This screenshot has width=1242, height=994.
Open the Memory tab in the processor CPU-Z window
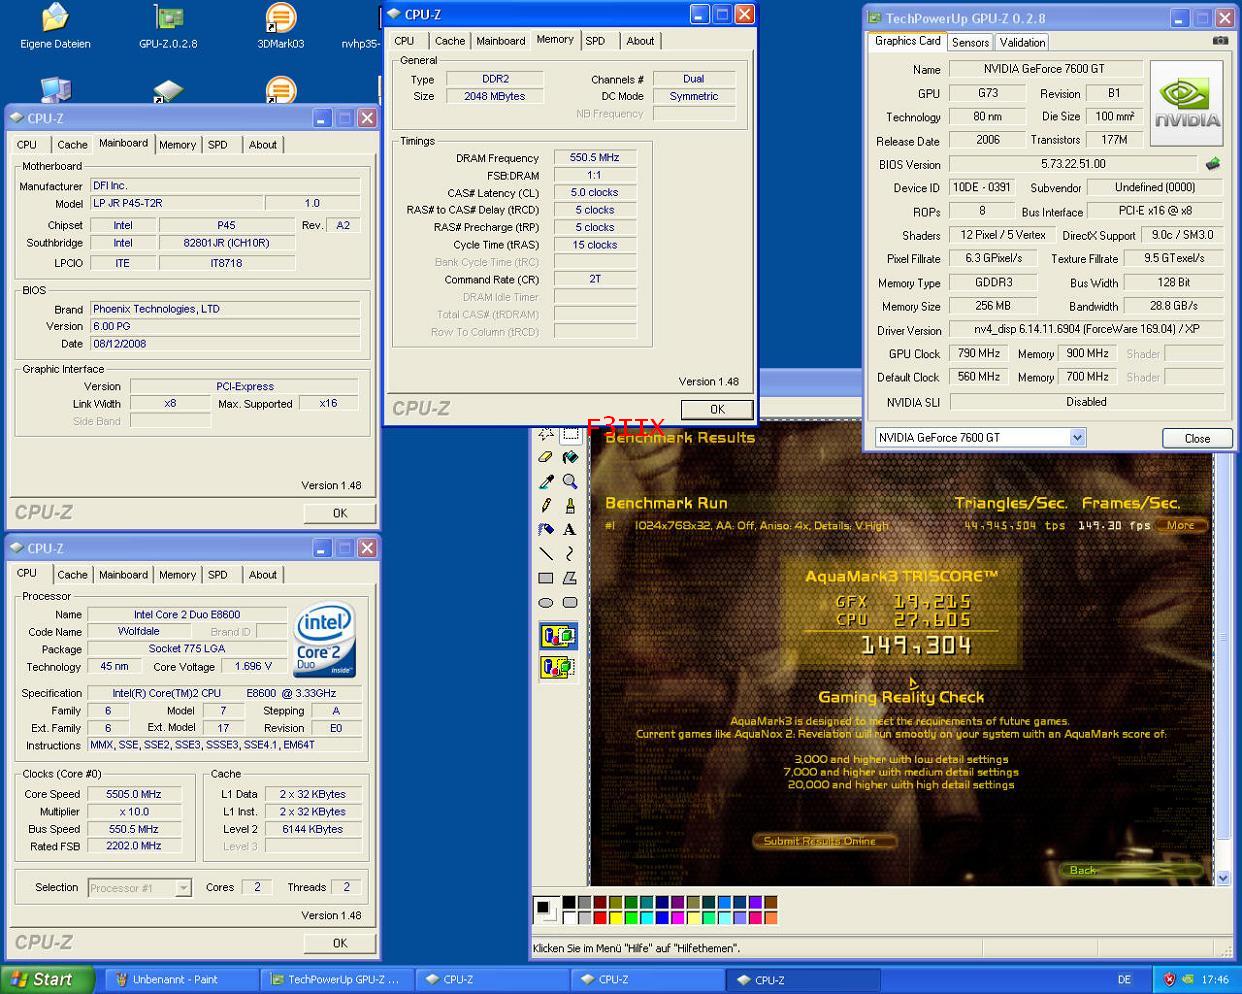177,575
